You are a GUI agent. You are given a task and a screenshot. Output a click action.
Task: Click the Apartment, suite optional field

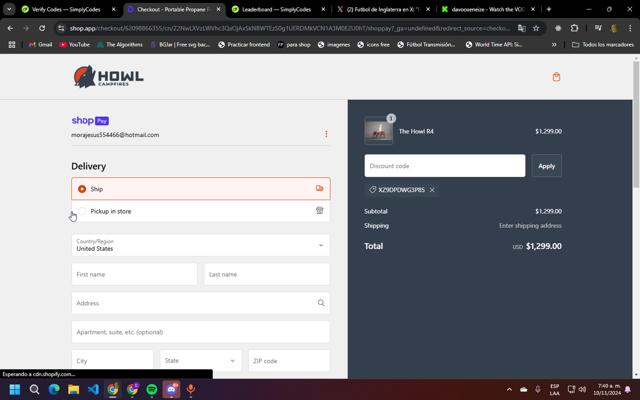pos(201,332)
